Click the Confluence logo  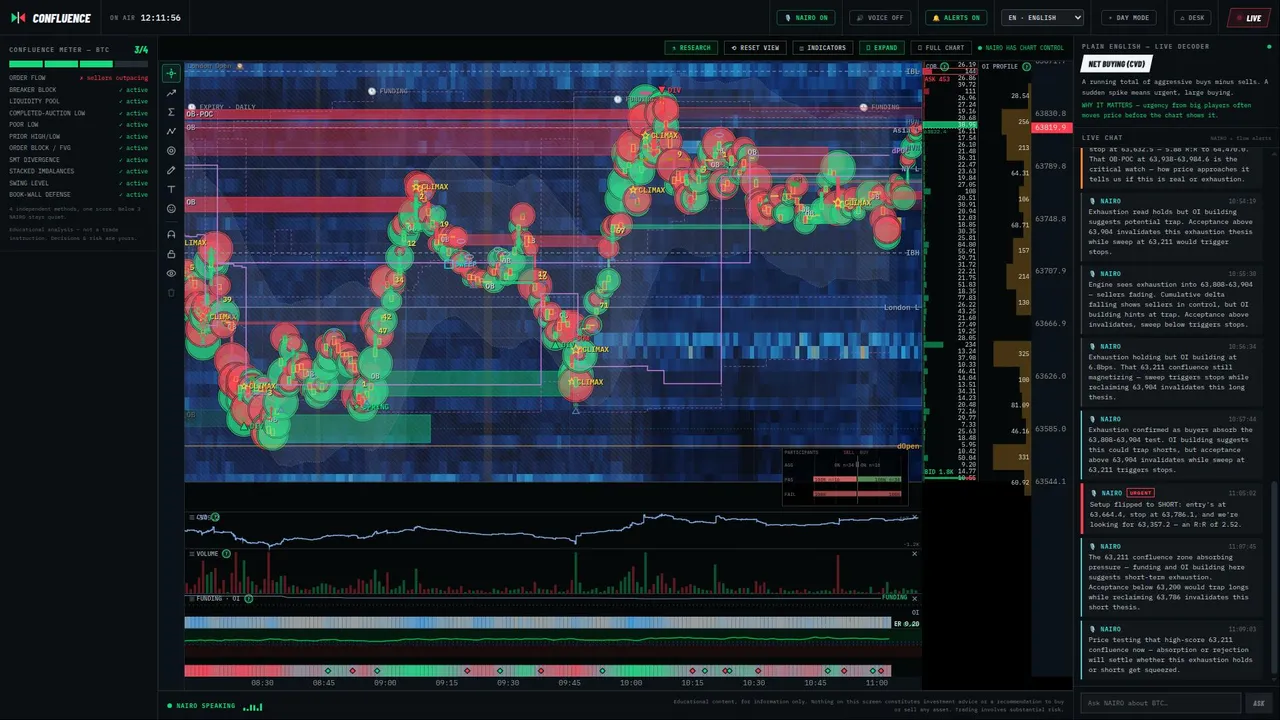[51, 18]
